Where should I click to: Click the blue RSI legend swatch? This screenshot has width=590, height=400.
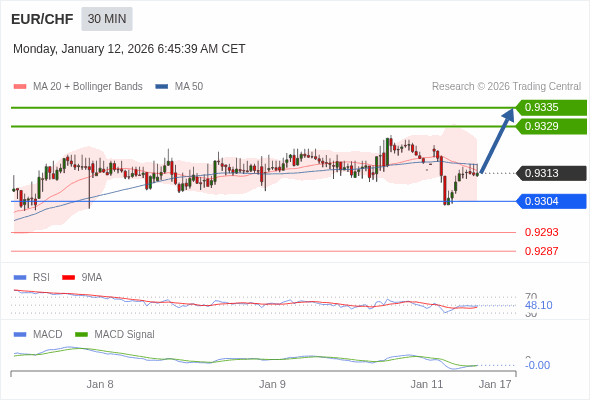(20, 278)
